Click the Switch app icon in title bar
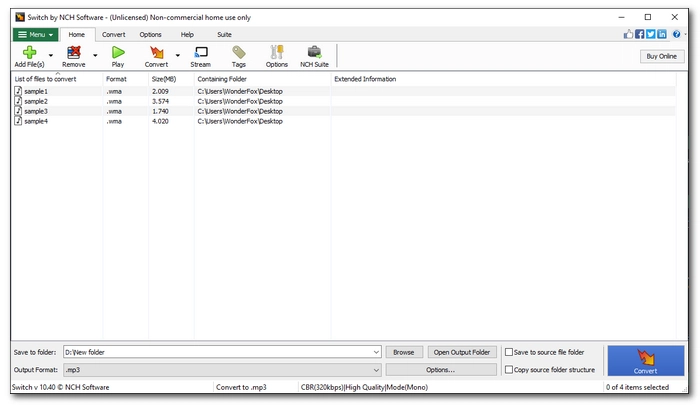The width and height of the screenshot is (700, 405). (x=20, y=17)
